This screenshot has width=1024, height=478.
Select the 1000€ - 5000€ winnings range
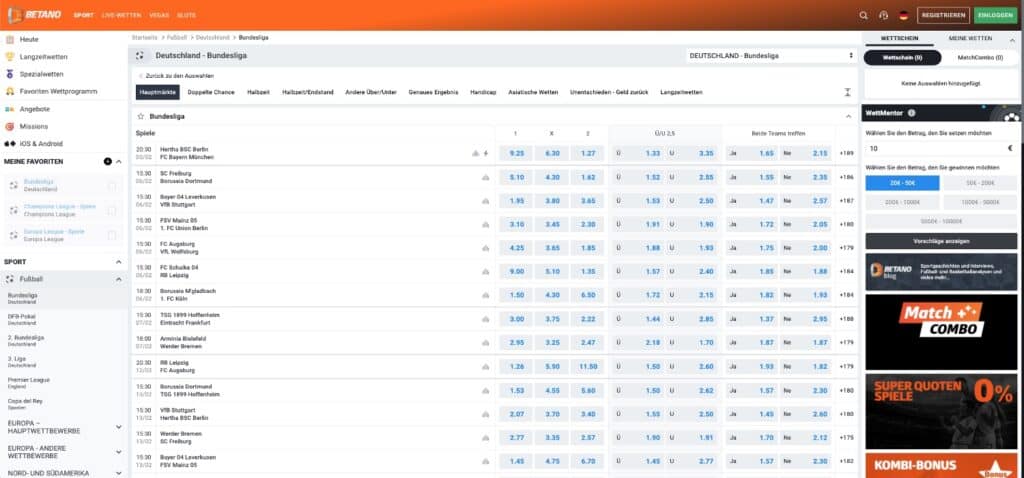click(980, 202)
